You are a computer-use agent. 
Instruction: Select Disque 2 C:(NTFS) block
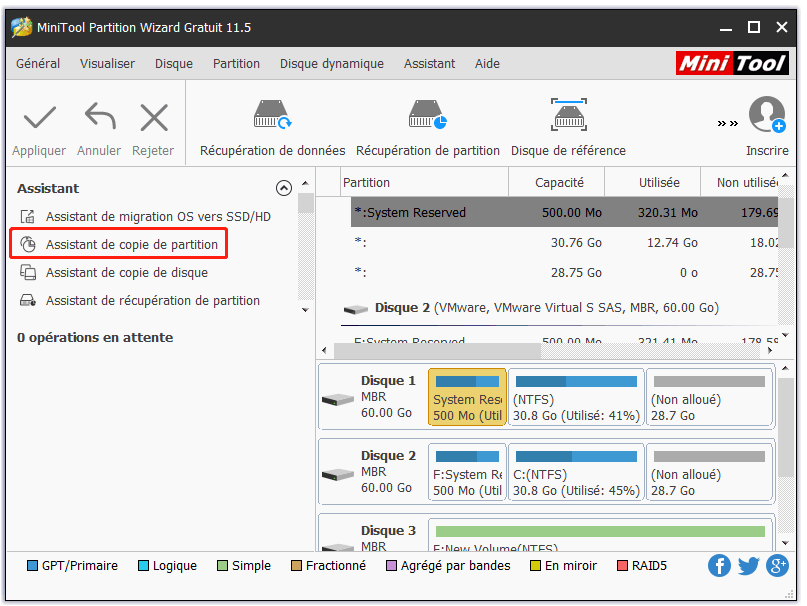click(576, 472)
